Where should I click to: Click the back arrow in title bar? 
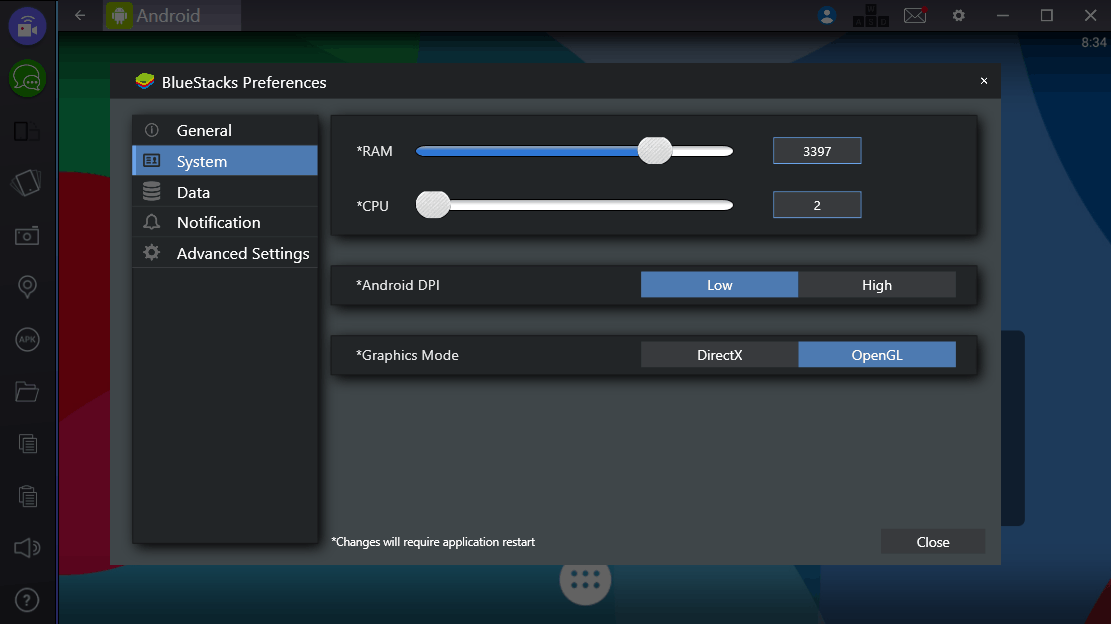[80, 15]
